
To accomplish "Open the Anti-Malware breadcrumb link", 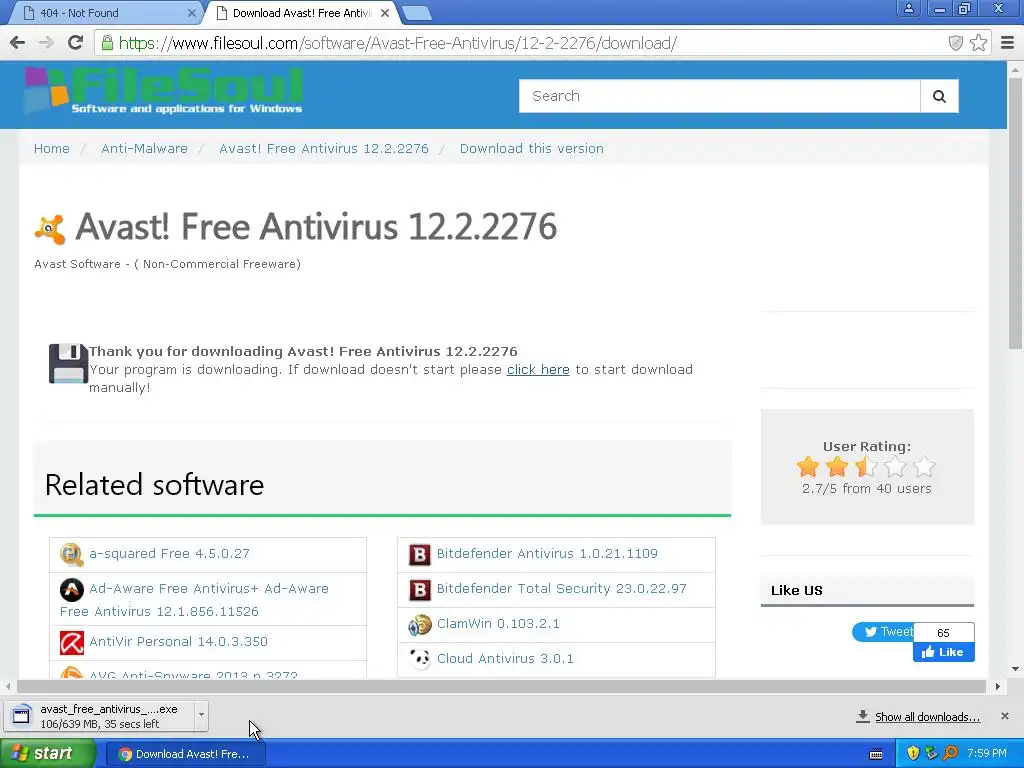I will point(144,148).
